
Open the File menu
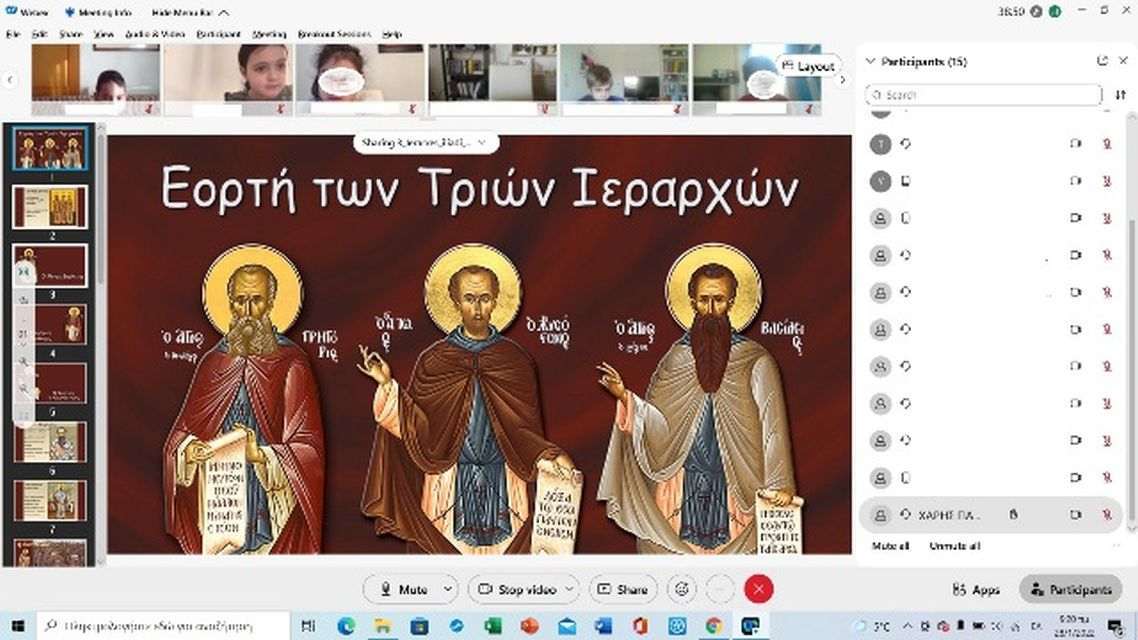(13, 34)
